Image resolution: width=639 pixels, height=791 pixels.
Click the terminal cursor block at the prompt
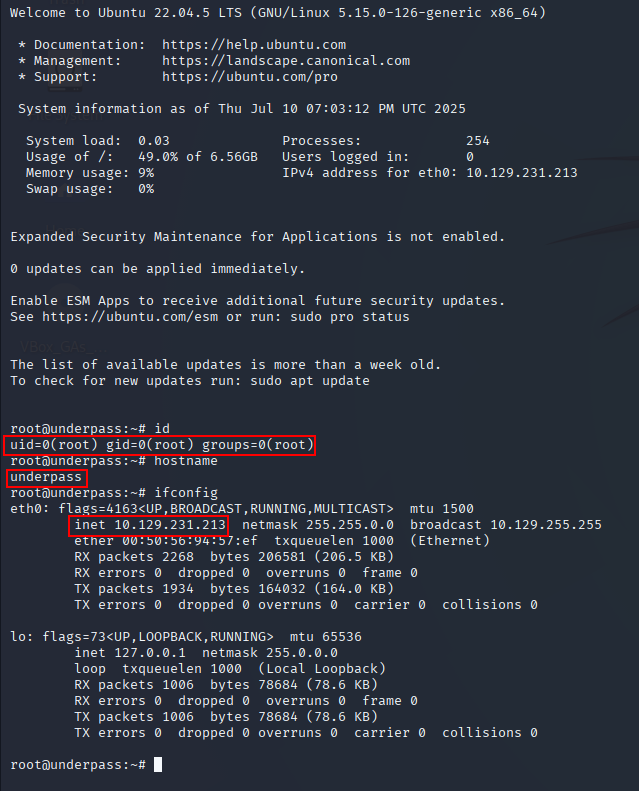[158, 765]
